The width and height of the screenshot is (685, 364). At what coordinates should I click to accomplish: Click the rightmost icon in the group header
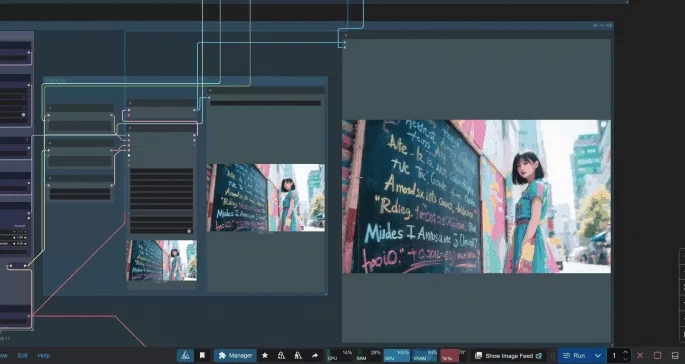609,25
